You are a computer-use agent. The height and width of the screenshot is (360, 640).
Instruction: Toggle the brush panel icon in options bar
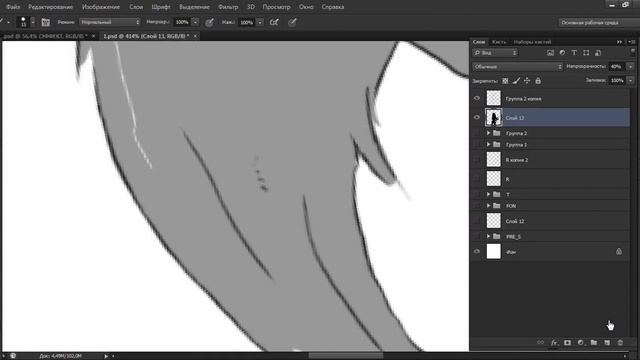[x=45, y=22]
